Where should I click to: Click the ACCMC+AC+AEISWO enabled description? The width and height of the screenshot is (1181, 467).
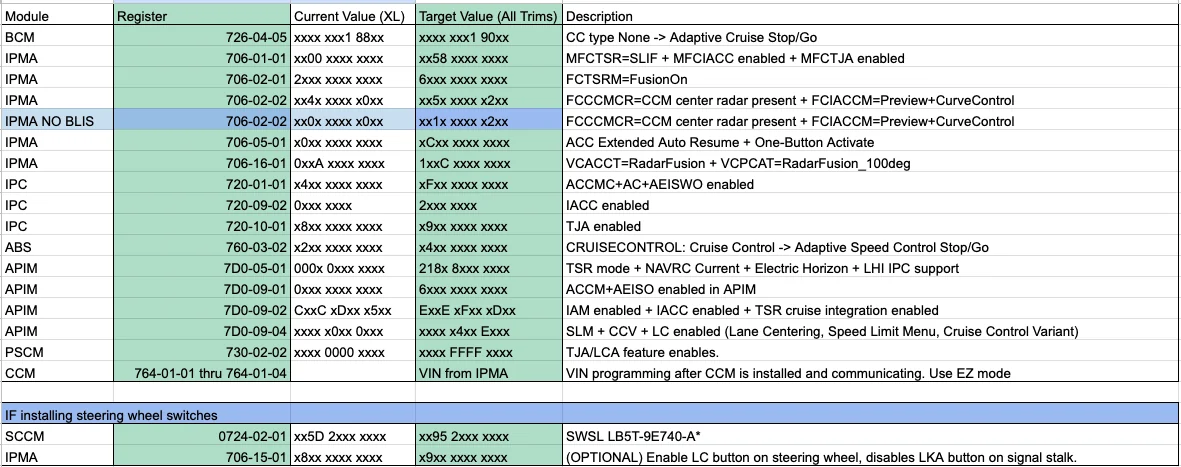coord(871,185)
